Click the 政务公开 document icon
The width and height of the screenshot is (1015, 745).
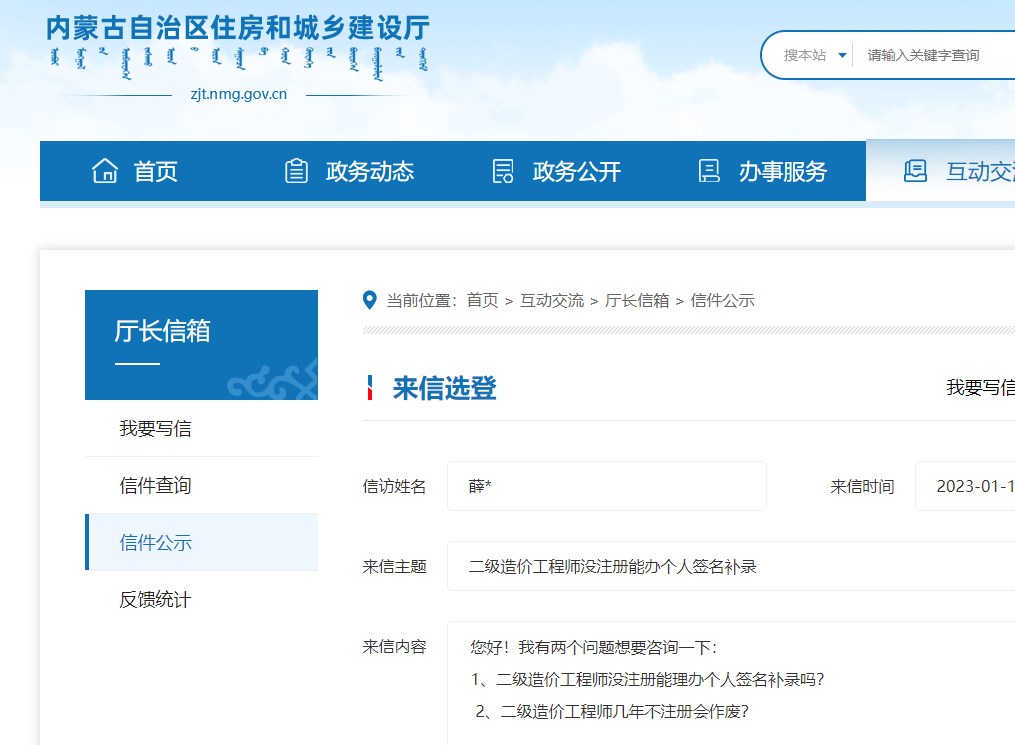503,171
